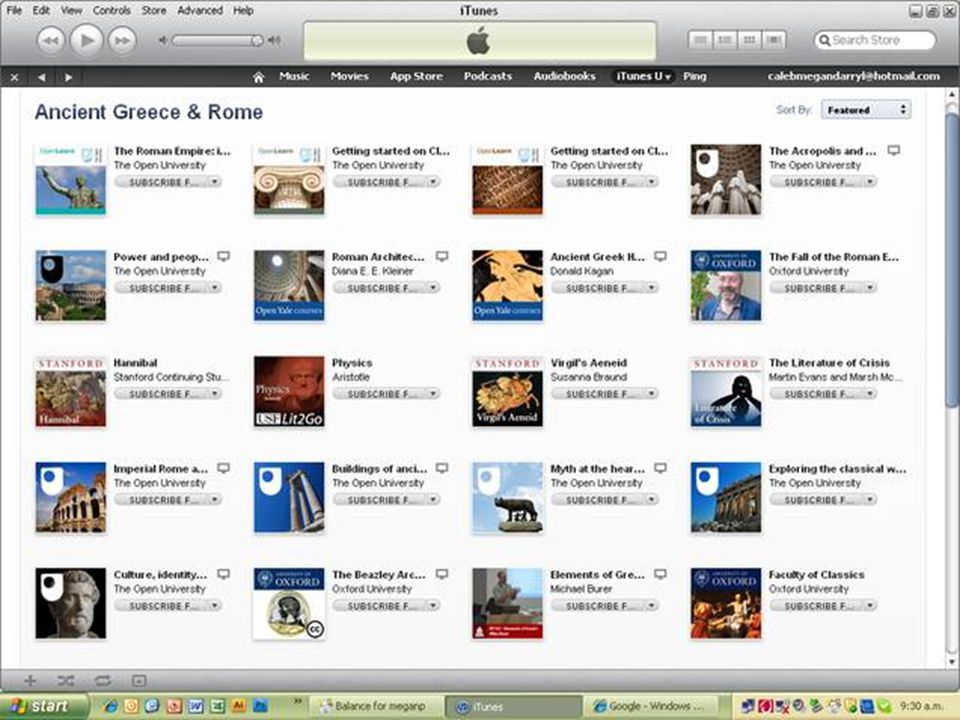This screenshot has width=960, height=720.
Task: Open the Physics Lit2Go thumbnail
Action: point(289,392)
